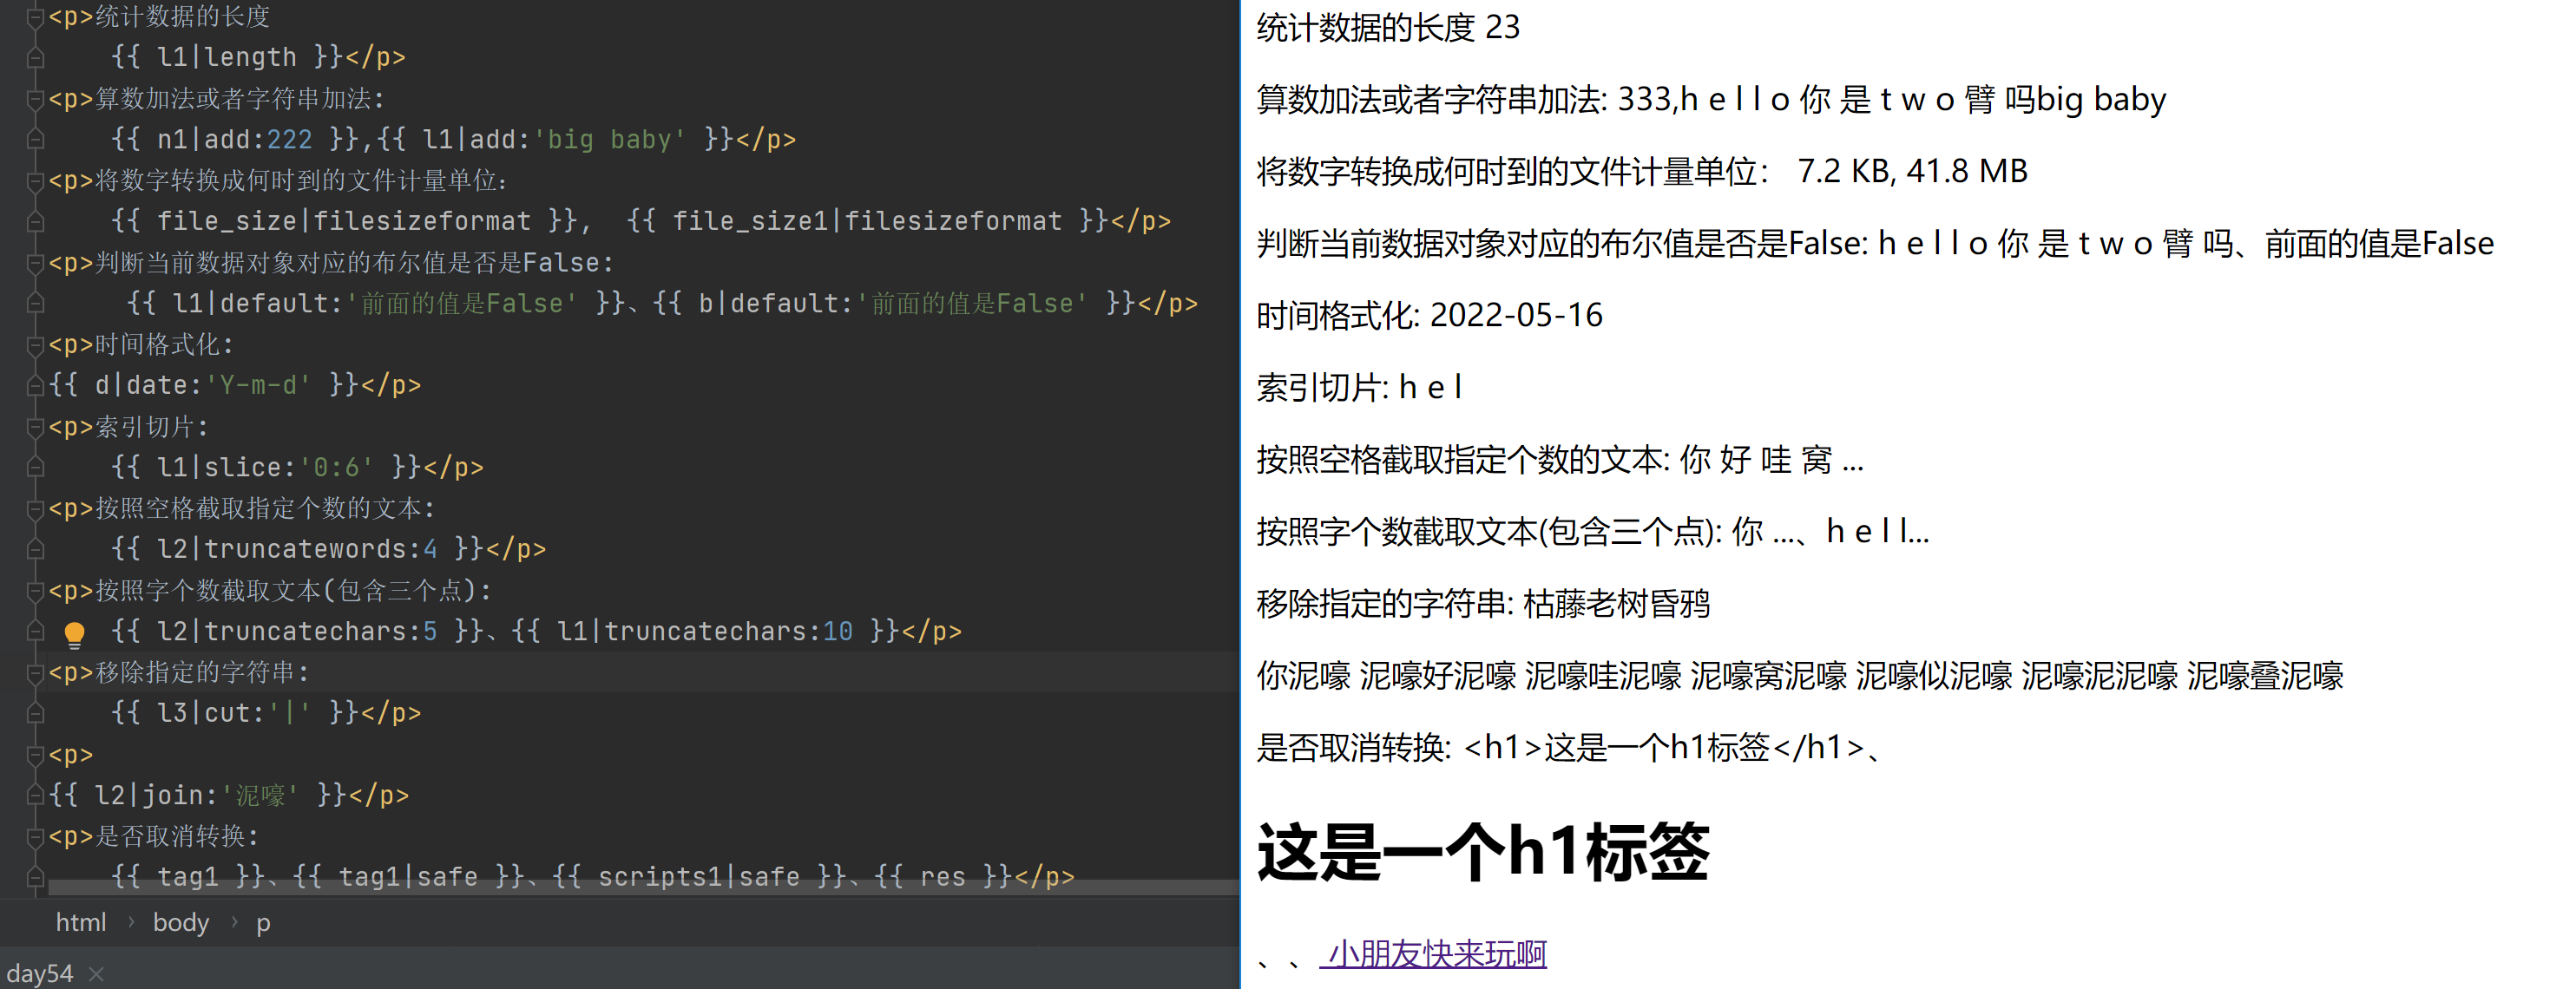The image size is (2576, 989).
Task: Select html in the breadcrumb bar
Action: point(81,922)
